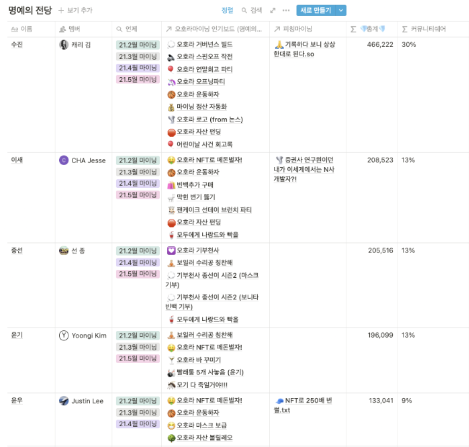Open 오호라 거버넌스 빌드 linked page

pos(204,44)
